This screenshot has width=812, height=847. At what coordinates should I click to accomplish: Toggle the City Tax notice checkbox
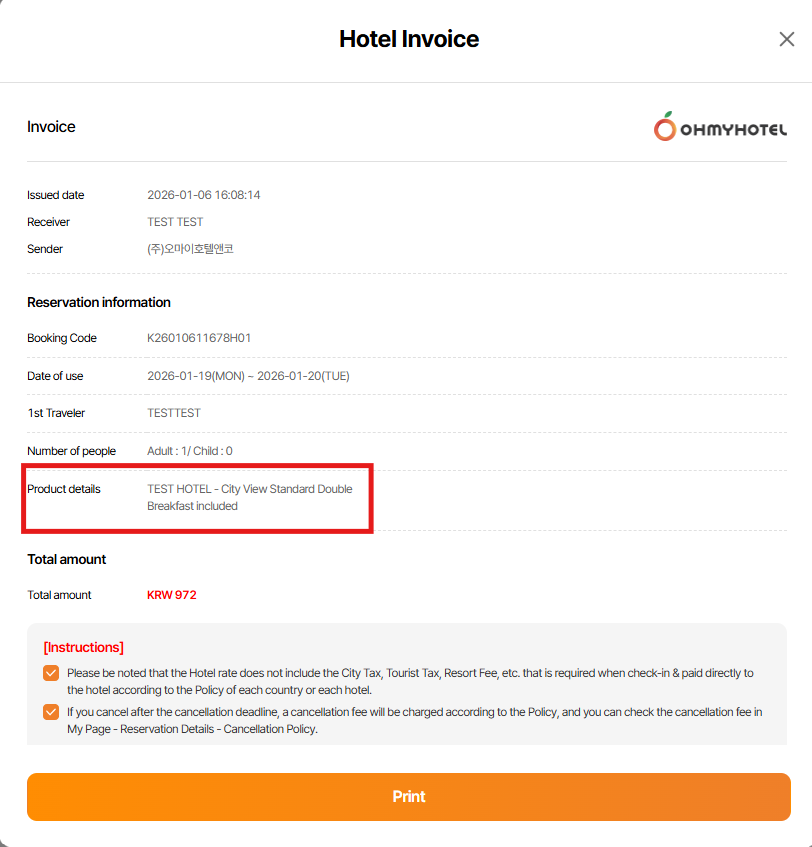pos(51,673)
